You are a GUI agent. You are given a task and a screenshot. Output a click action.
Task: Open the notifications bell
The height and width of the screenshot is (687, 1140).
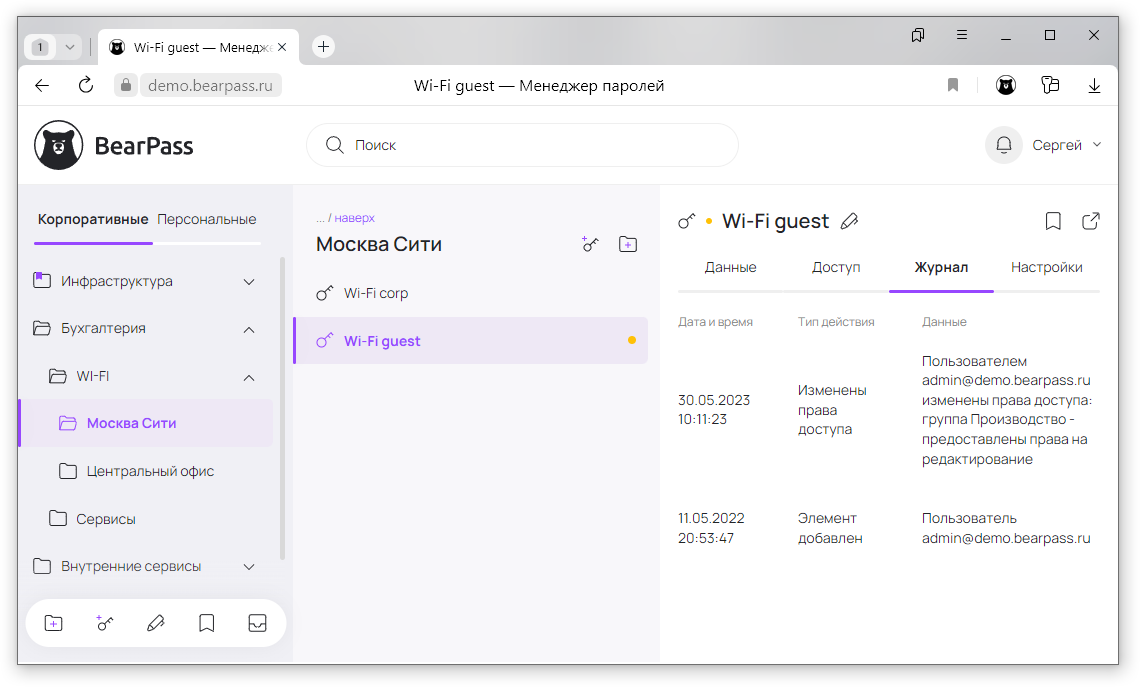point(1003,145)
